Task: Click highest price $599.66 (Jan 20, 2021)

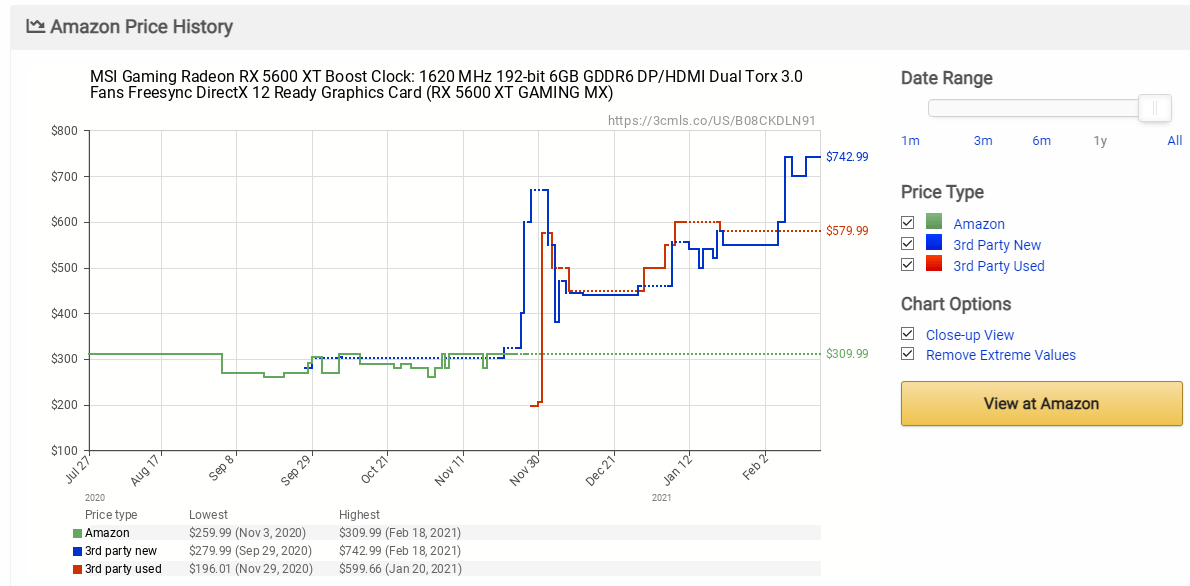Action: pyautogui.click(x=400, y=569)
